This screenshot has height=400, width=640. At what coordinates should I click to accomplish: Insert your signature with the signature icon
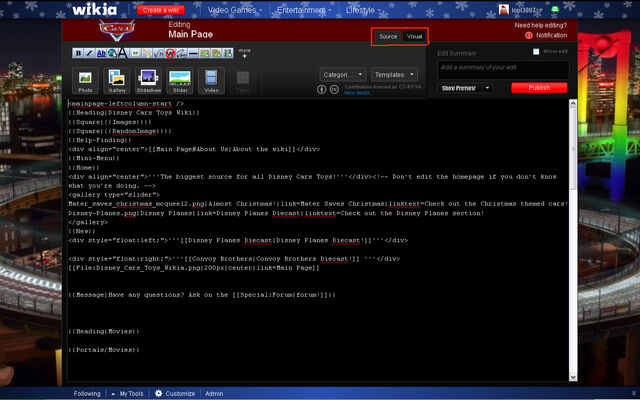[x=182, y=53]
